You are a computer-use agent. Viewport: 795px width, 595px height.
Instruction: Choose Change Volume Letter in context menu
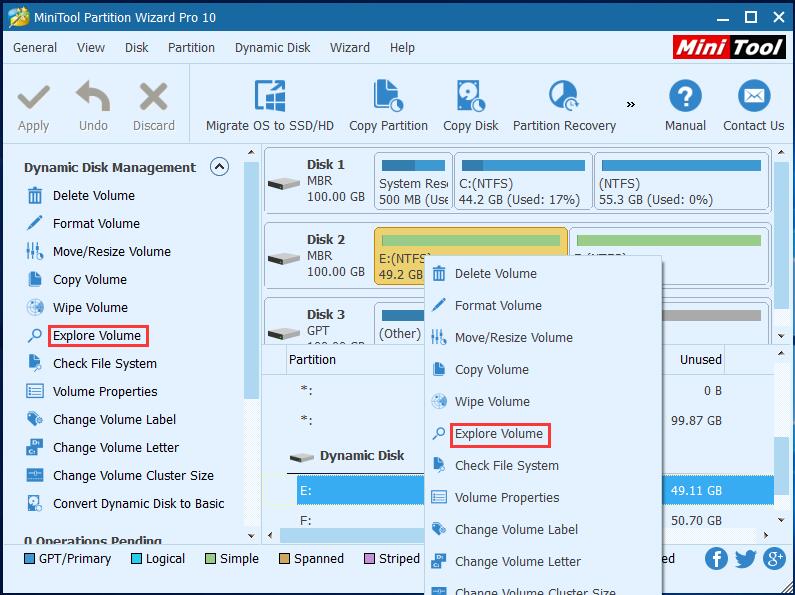click(x=543, y=562)
